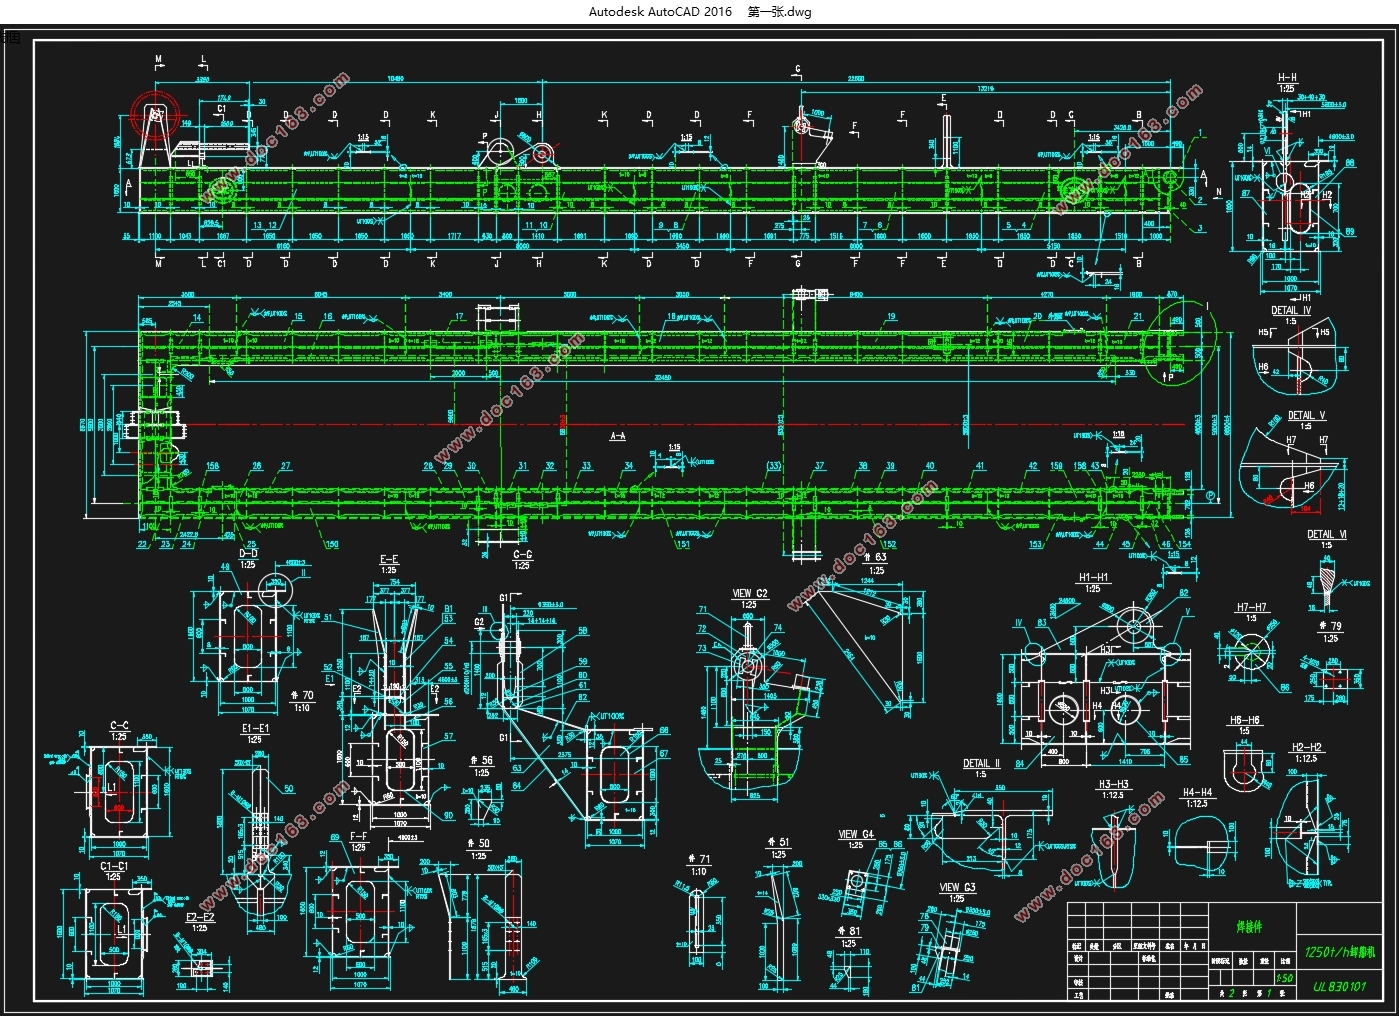Click the H2-H2 section label
This screenshot has height=1016, width=1399.
(1306, 747)
